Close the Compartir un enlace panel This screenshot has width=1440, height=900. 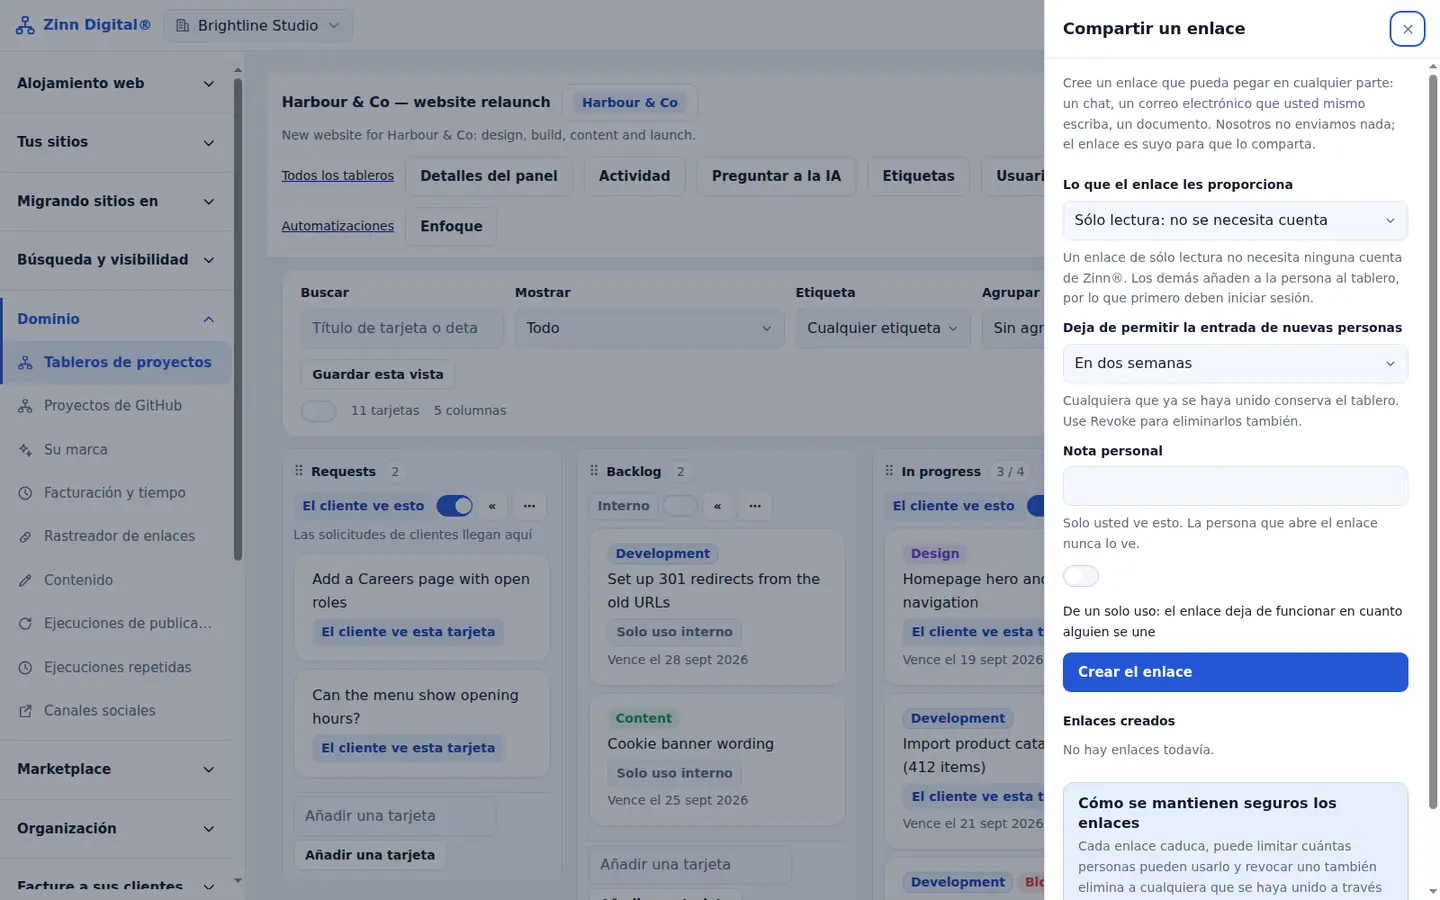click(x=1407, y=29)
